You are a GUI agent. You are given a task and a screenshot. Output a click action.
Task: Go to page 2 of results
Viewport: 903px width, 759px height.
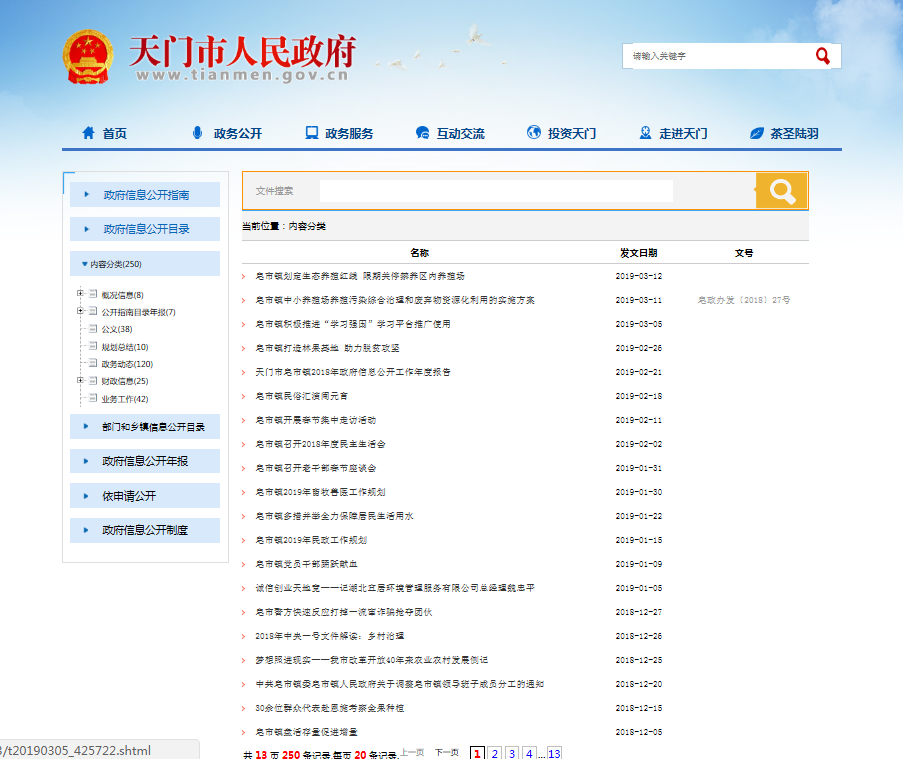pos(495,753)
